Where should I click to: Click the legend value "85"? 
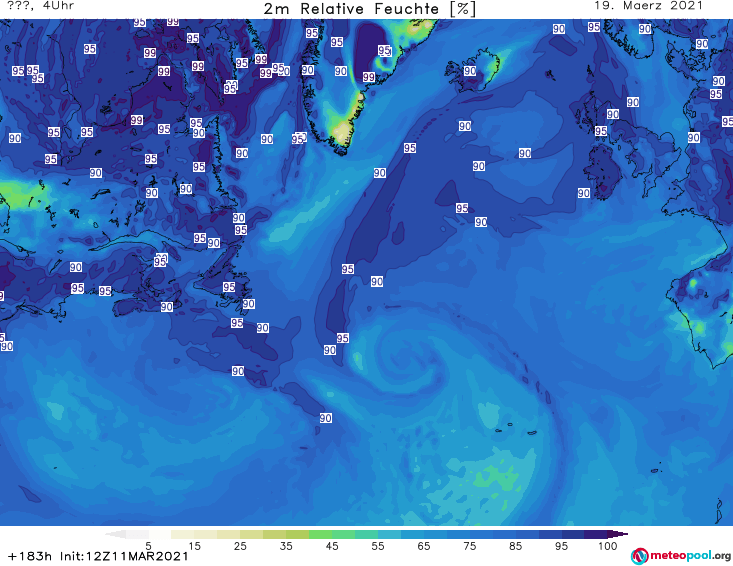tap(516, 546)
